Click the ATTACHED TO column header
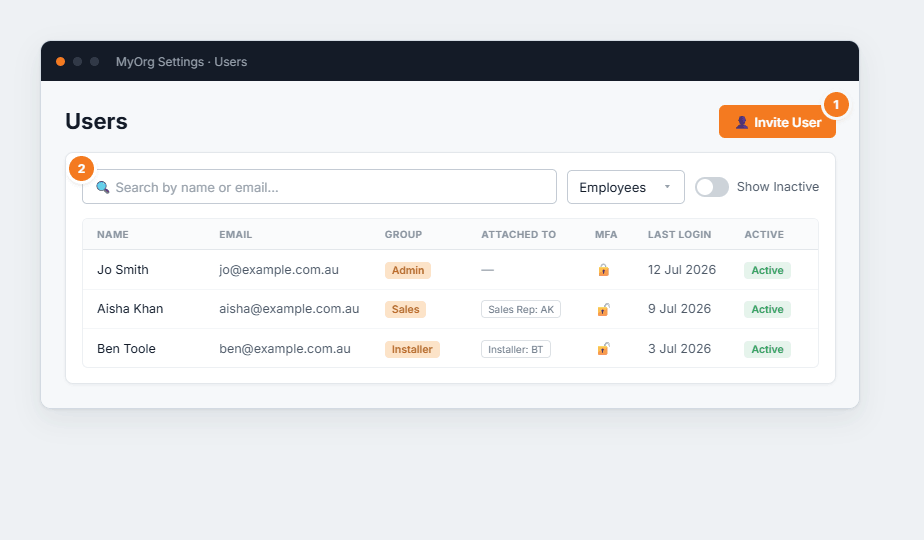The width and height of the screenshot is (924, 540). click(x=519, y=234)
